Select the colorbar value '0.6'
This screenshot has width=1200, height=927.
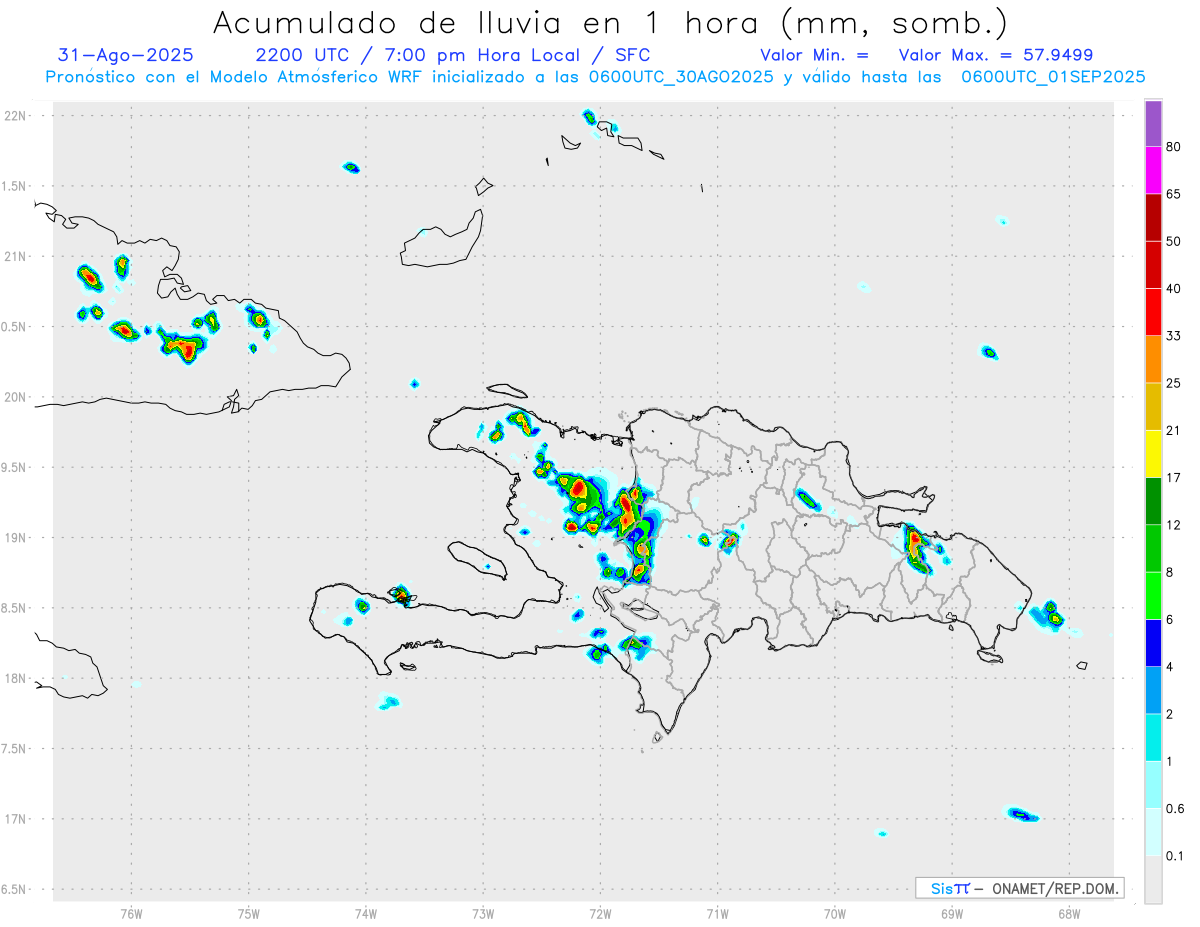[x=1176, y=808]
